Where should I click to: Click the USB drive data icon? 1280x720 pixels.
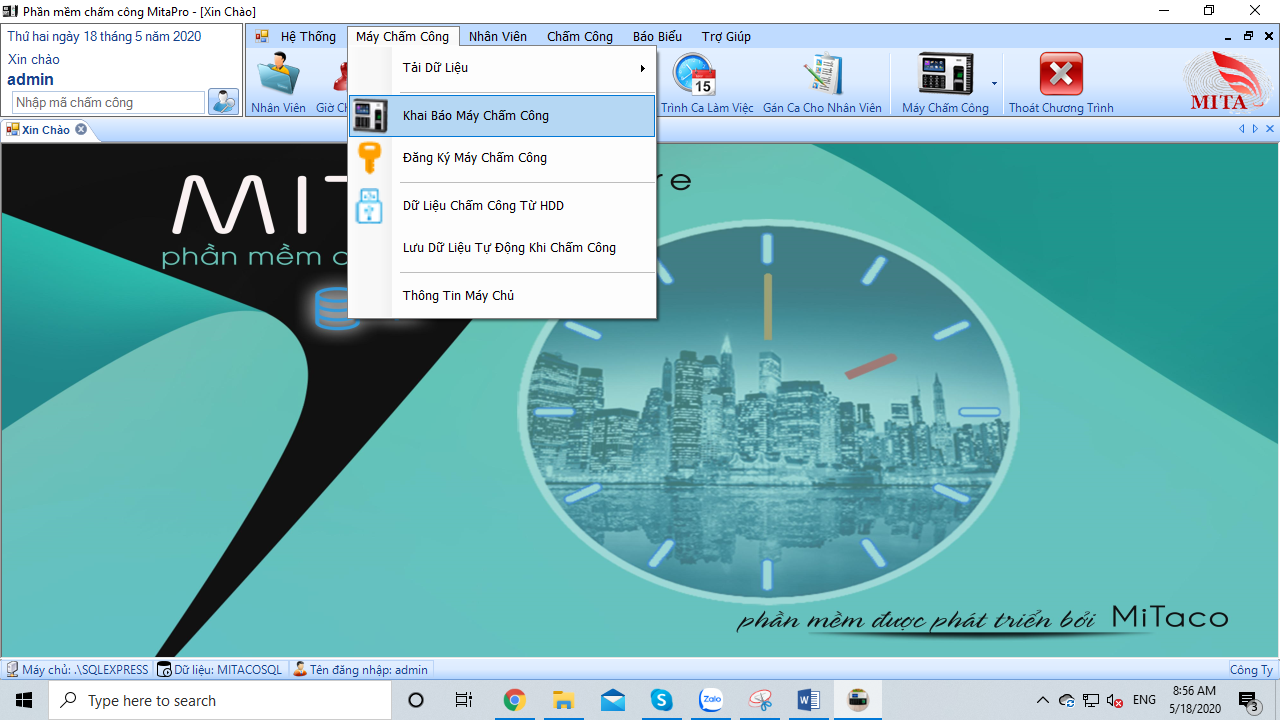pos(370,206)
